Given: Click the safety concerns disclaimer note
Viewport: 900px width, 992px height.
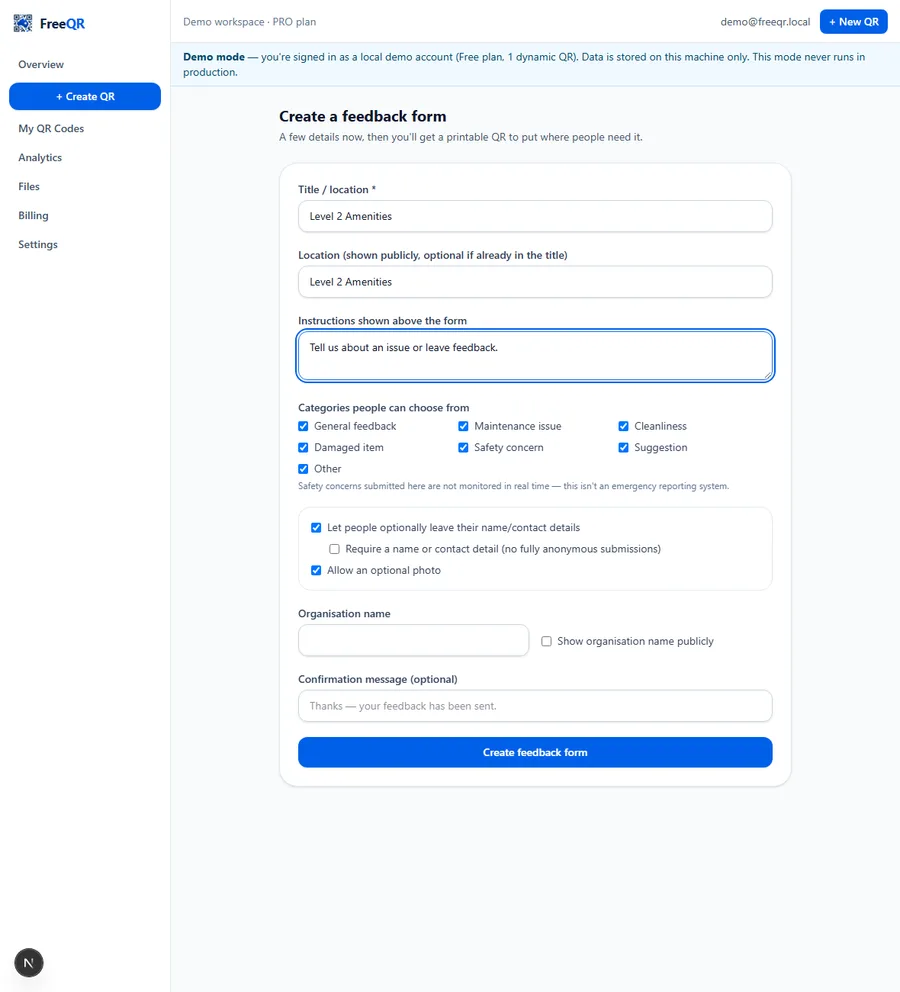Looking at the screenshot, I should 514,487.
